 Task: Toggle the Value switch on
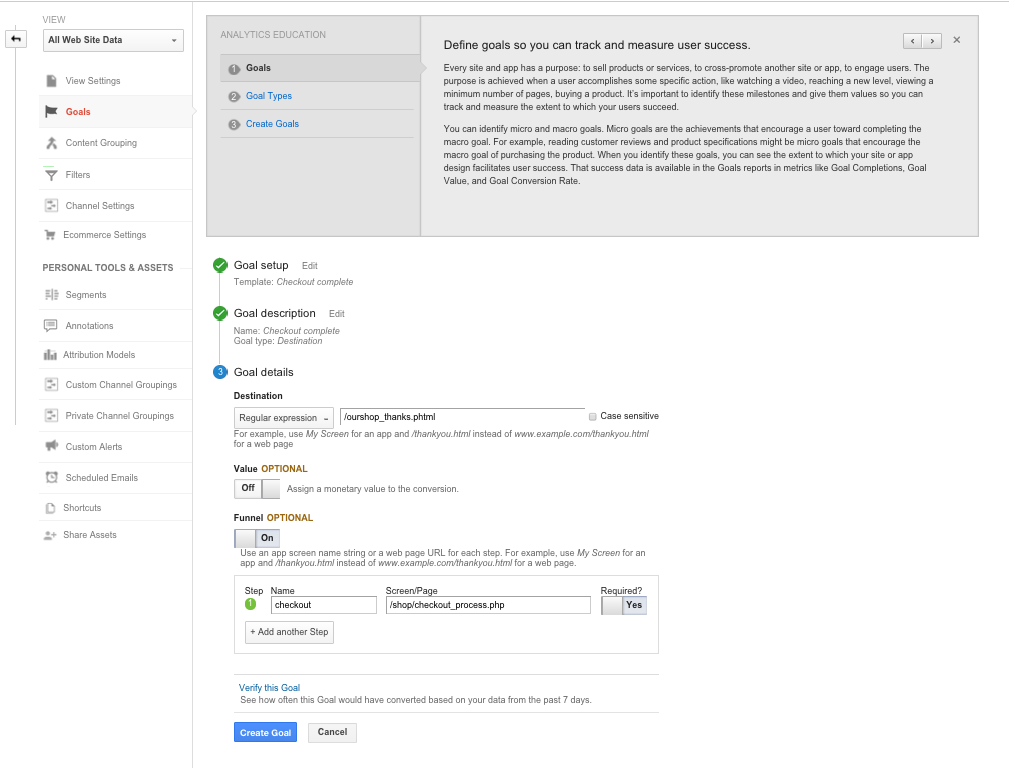(x=257, y=489)
